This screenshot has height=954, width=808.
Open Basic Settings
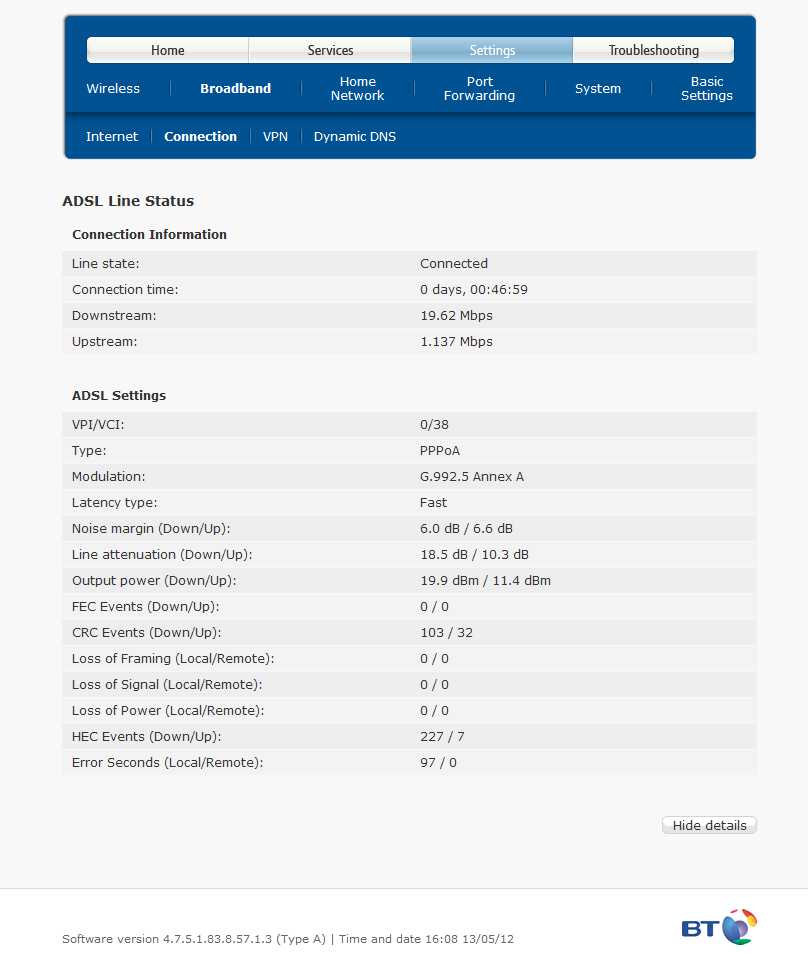point(706,88)
